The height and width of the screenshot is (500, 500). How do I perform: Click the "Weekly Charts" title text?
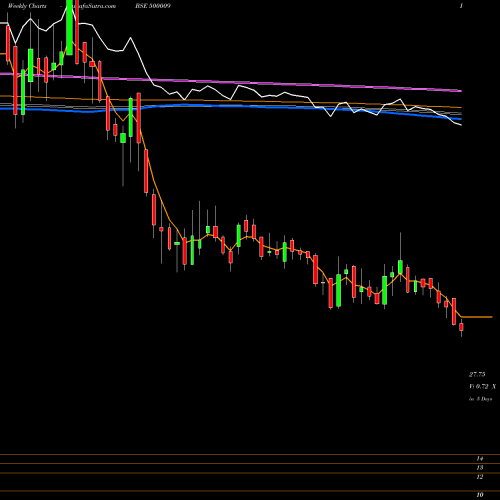click(x=27, y=6)
